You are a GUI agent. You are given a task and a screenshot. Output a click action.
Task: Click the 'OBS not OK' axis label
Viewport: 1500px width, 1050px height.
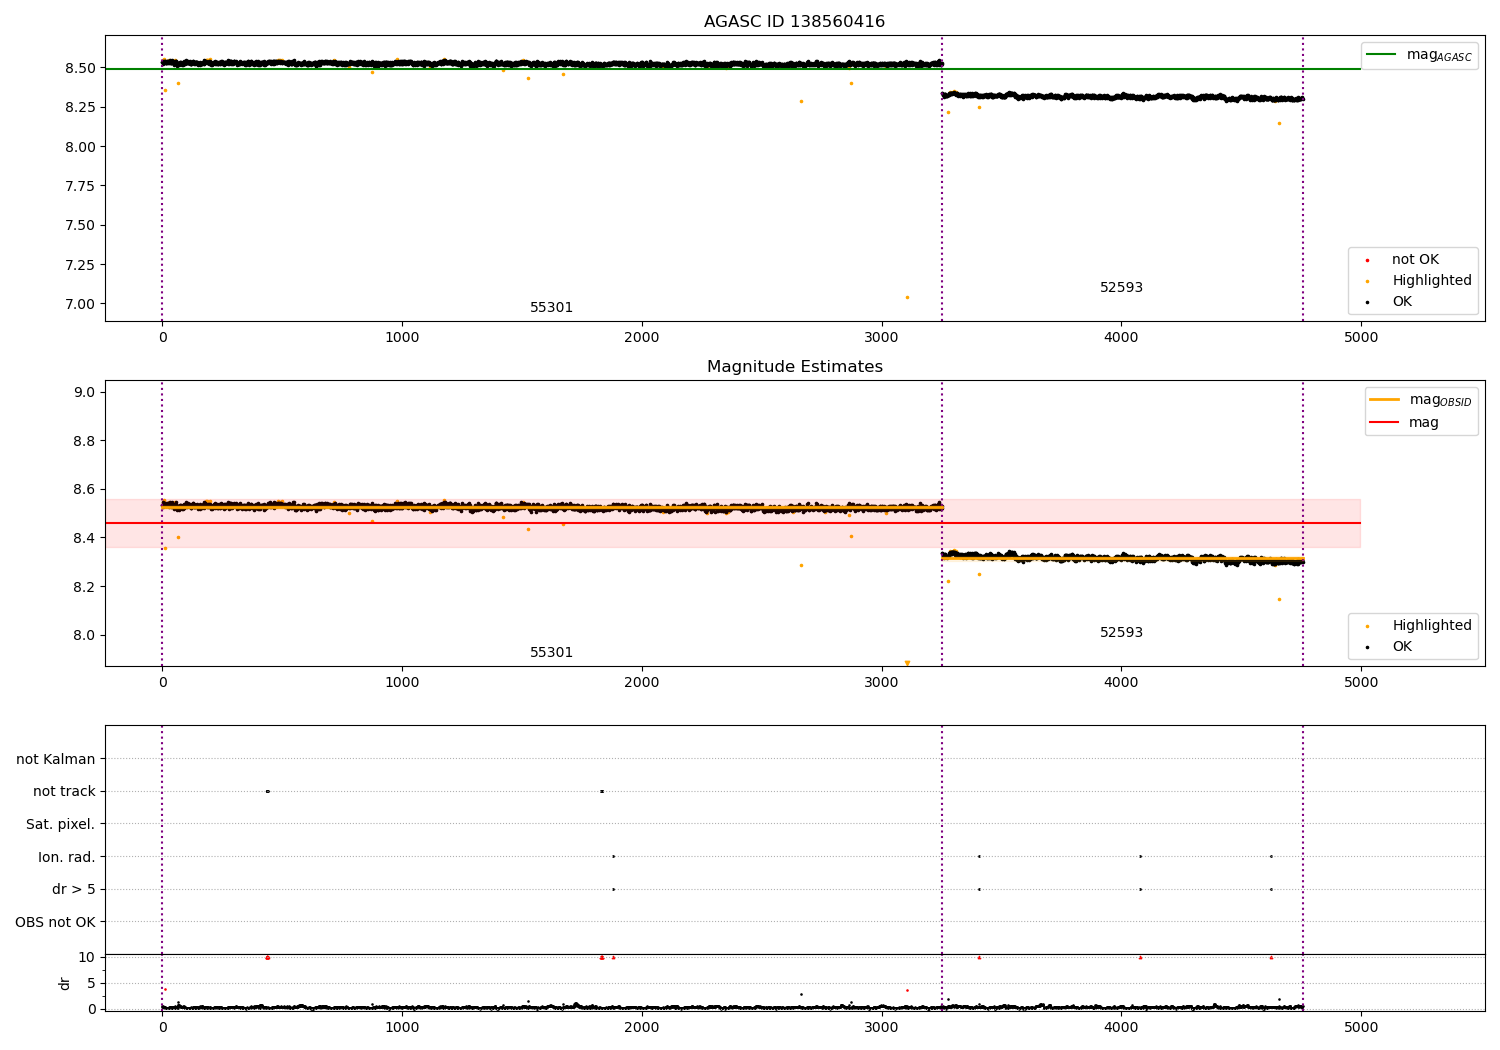tap(55, 922)
